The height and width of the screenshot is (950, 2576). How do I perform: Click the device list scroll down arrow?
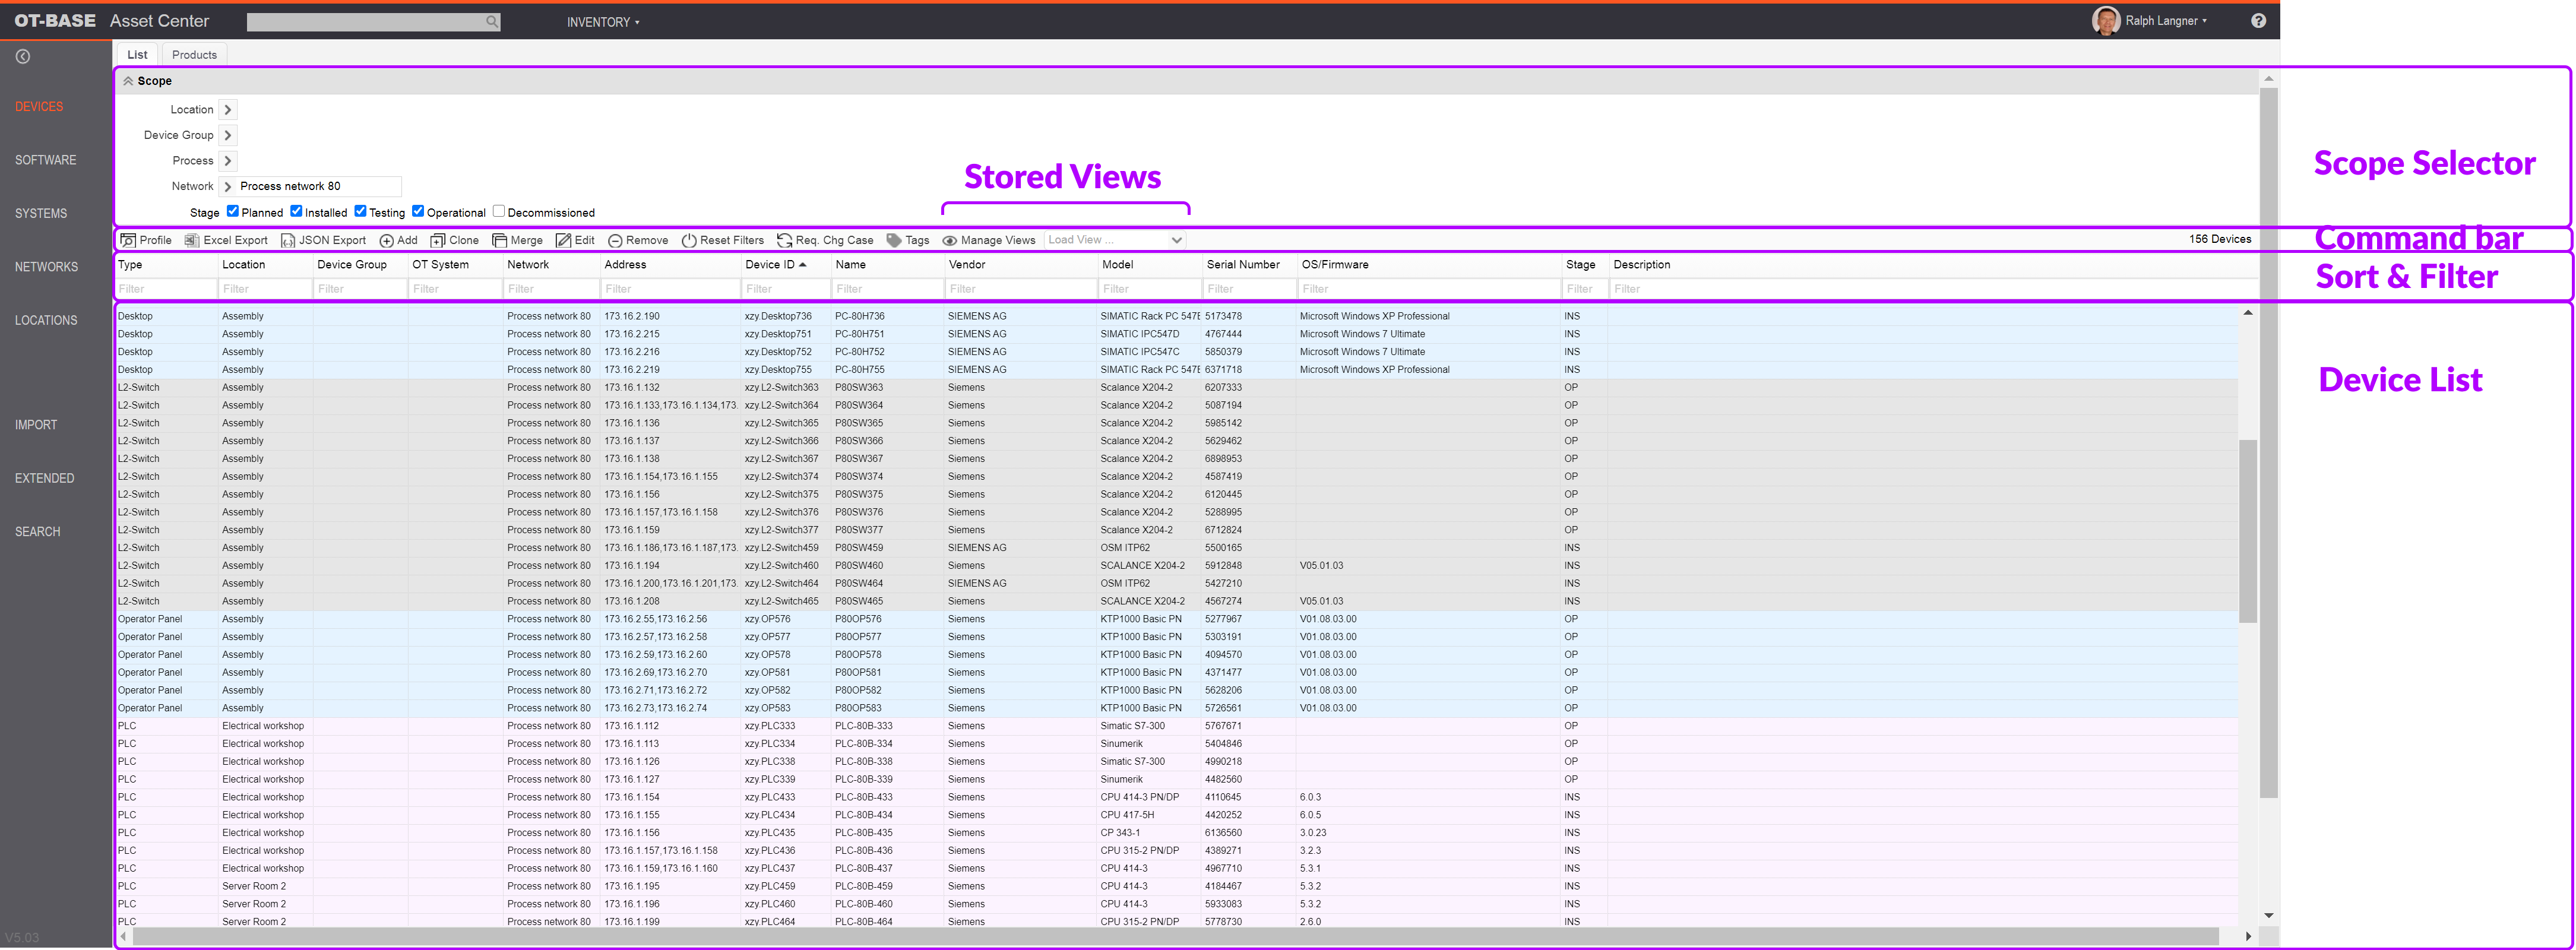pyautogui.click(x=2268, y=915)
